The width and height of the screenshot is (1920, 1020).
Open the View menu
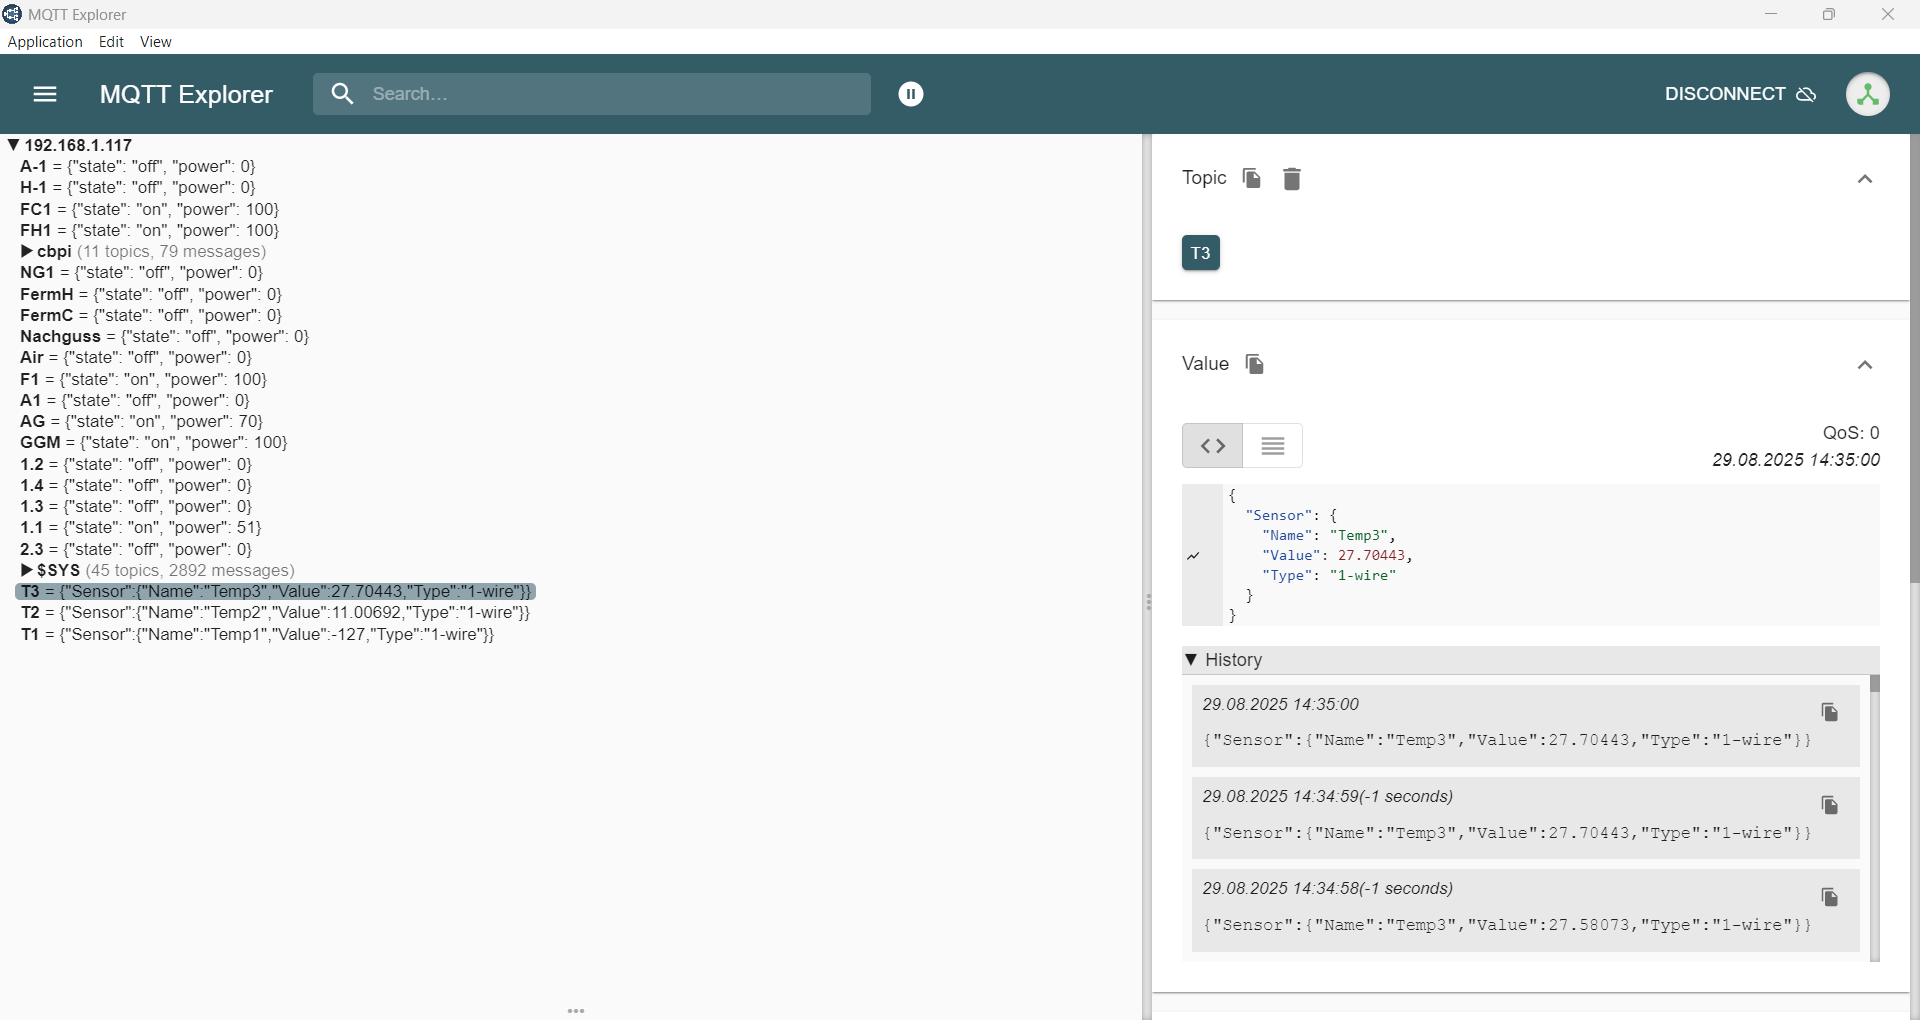point(155,42)
